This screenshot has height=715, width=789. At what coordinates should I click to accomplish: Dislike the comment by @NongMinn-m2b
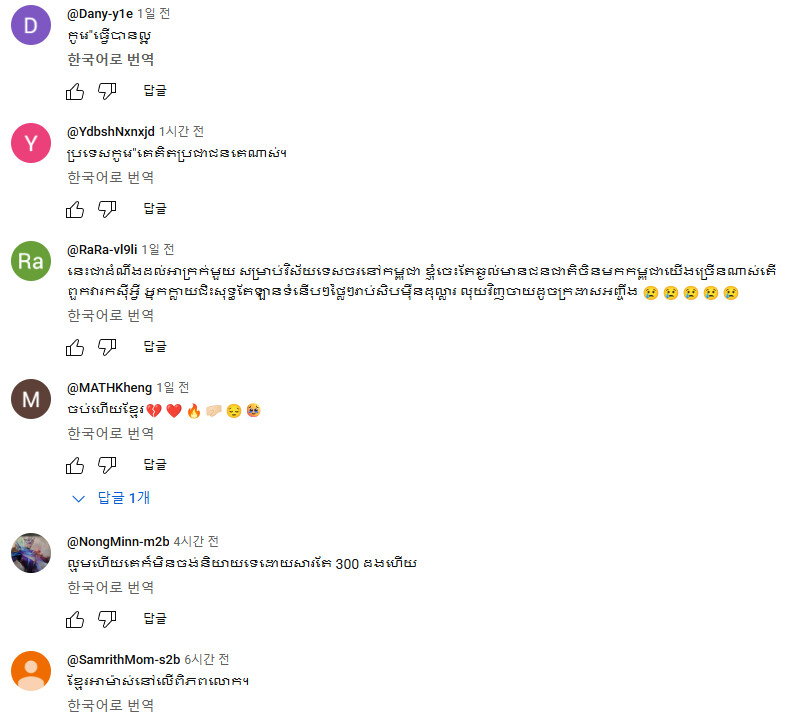[107, 619]
